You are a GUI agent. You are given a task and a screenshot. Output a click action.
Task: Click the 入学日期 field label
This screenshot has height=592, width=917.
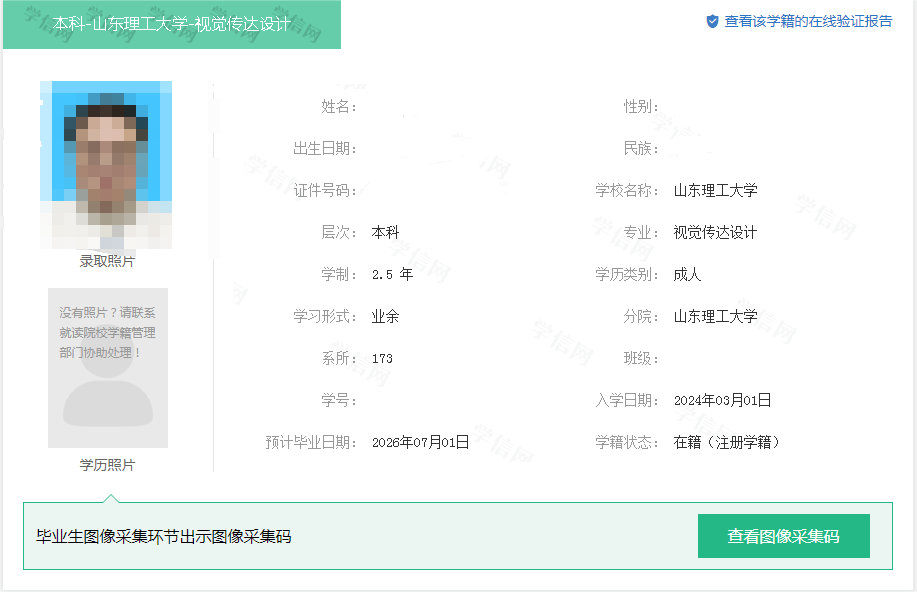click(x=627, y=400)
